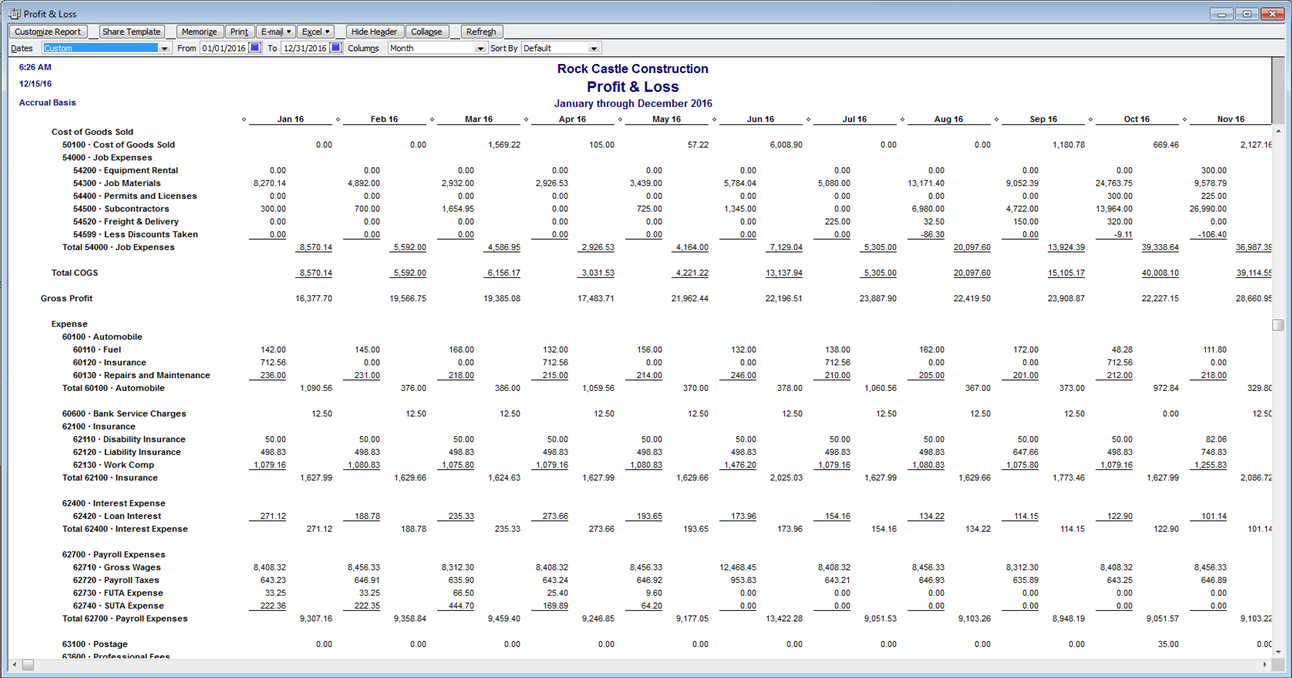Viewport: 1292px width, 678px height.
Task: Select row 50100 · Cost of Goods Sold
Action: (118, 145)
